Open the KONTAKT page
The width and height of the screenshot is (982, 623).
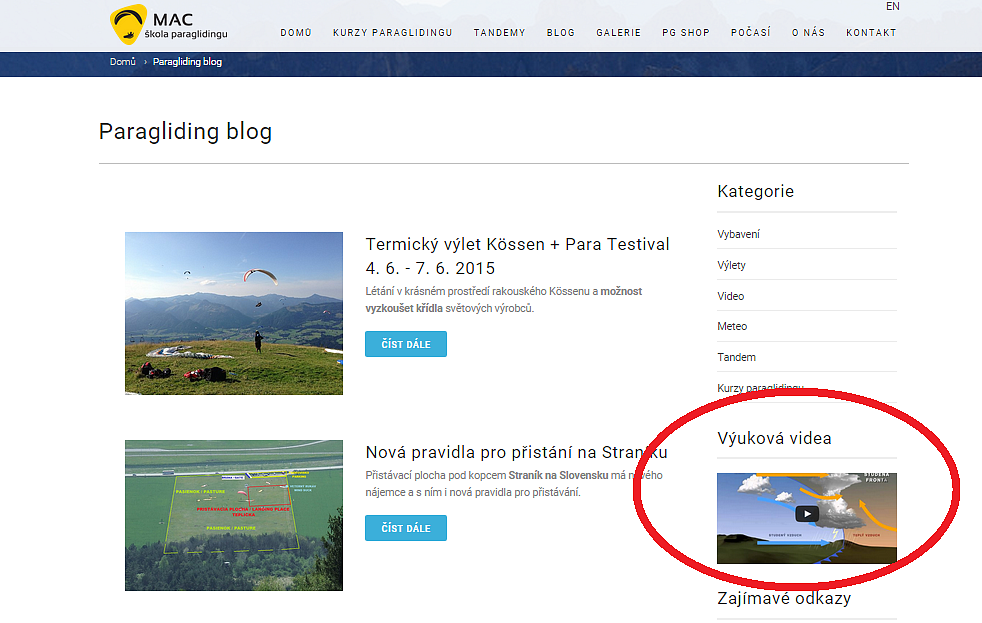tap(871, 33)
